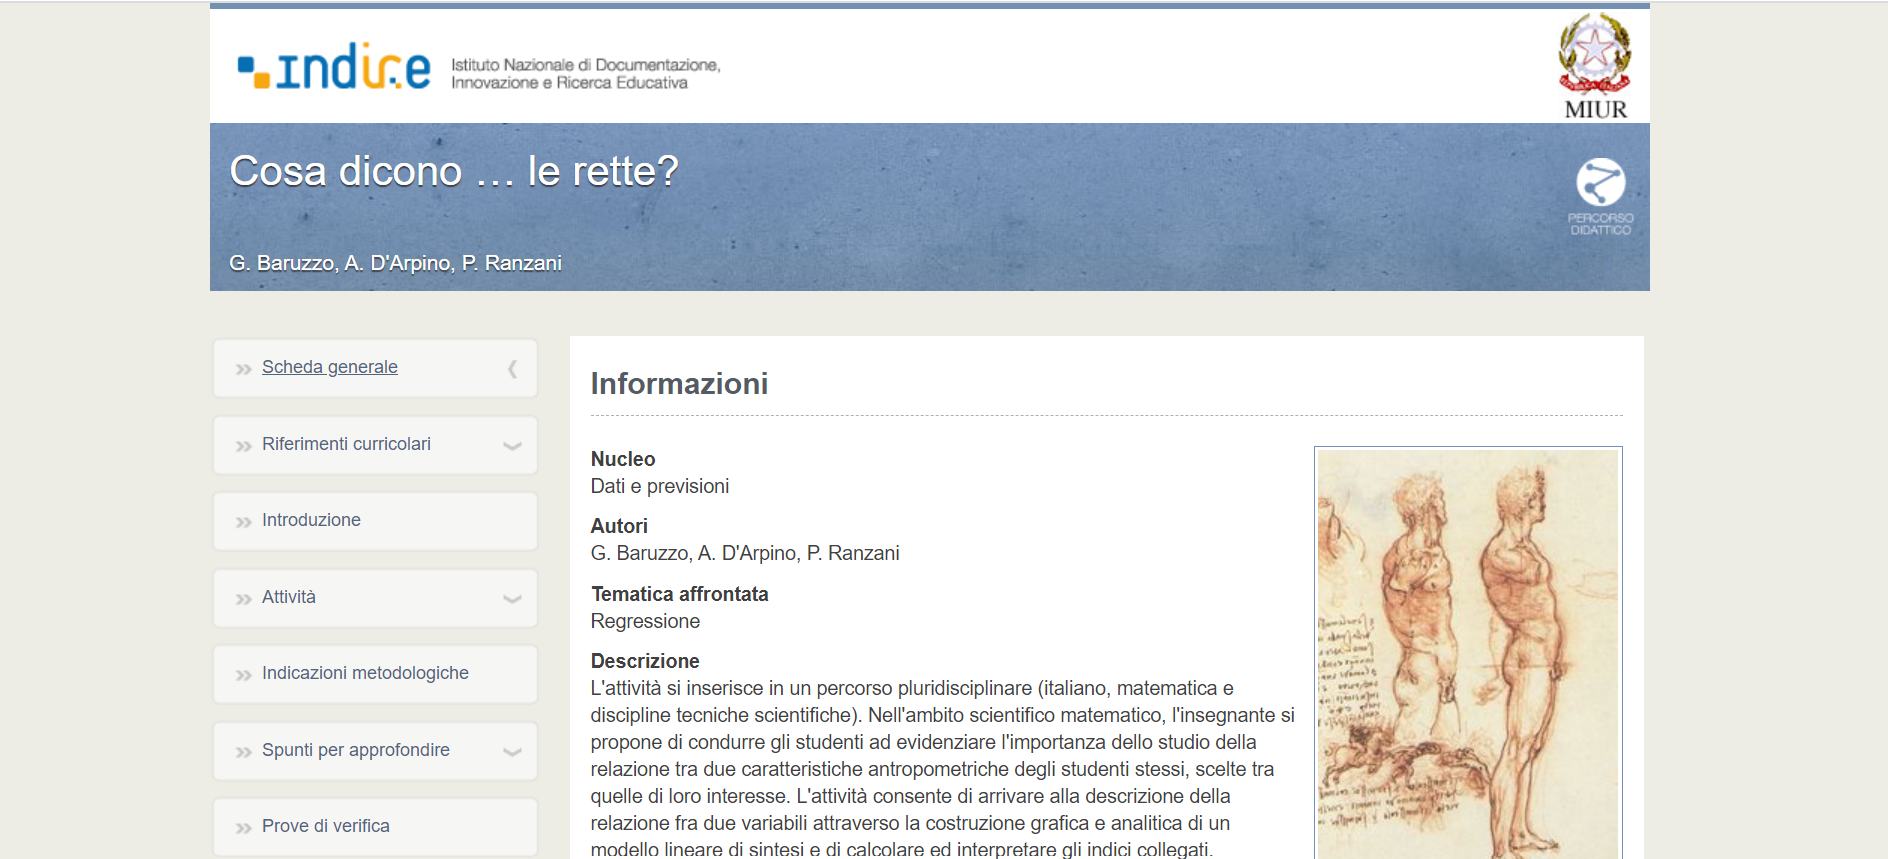Open the Introduzione menu item

311,520
